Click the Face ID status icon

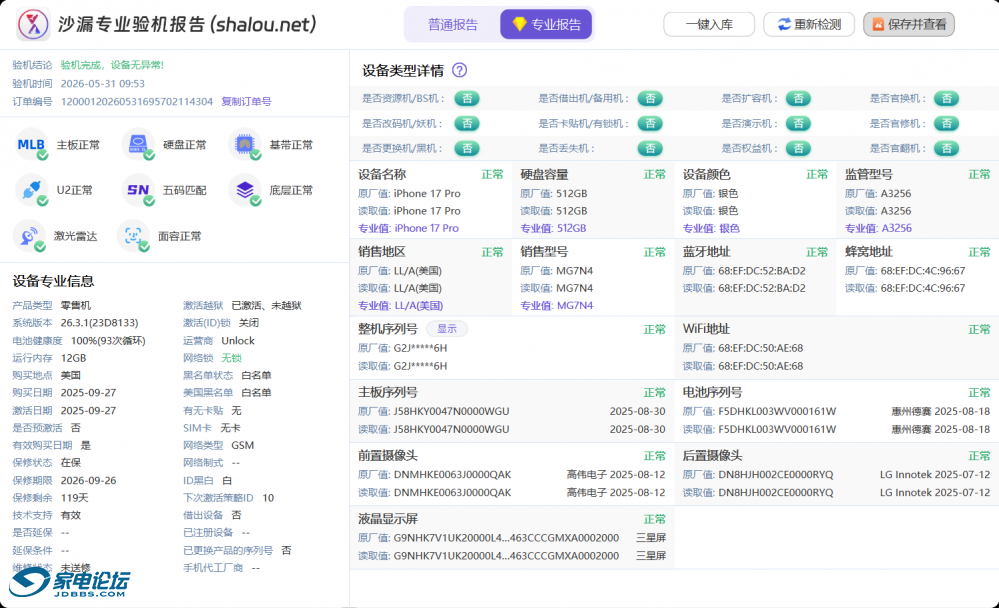pos(133,236)
